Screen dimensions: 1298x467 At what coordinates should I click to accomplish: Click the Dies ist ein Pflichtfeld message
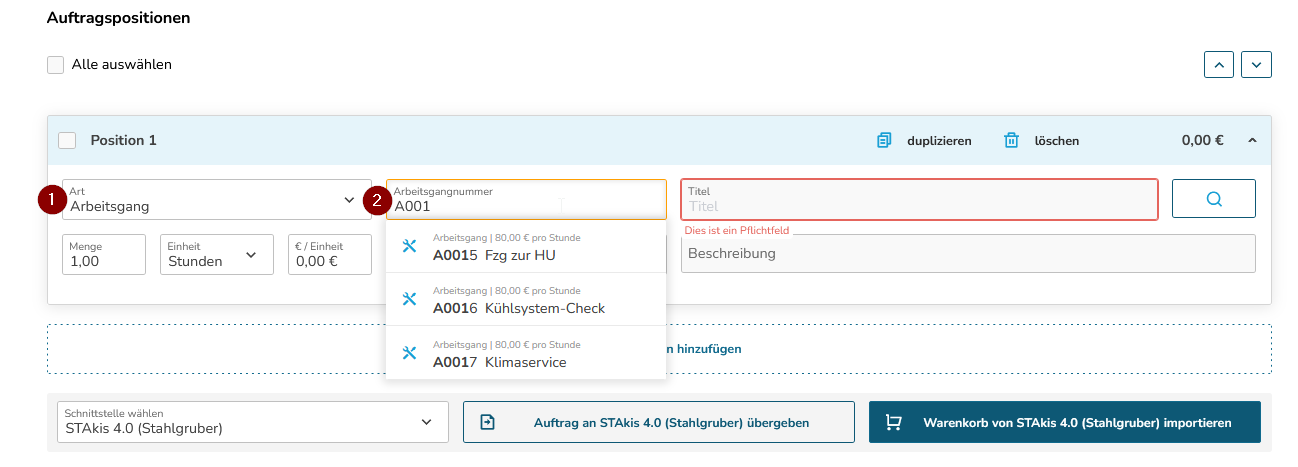(x=736, y=230)
